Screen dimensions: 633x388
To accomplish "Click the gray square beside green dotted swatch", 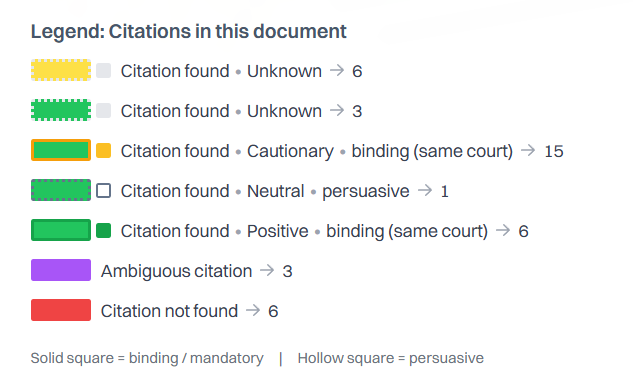I will point(103,111).
